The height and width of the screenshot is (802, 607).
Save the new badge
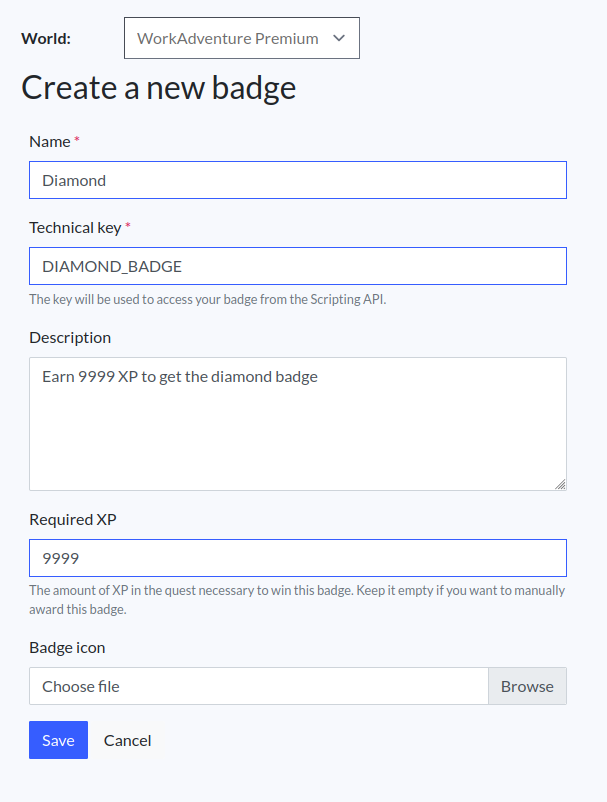58,740
